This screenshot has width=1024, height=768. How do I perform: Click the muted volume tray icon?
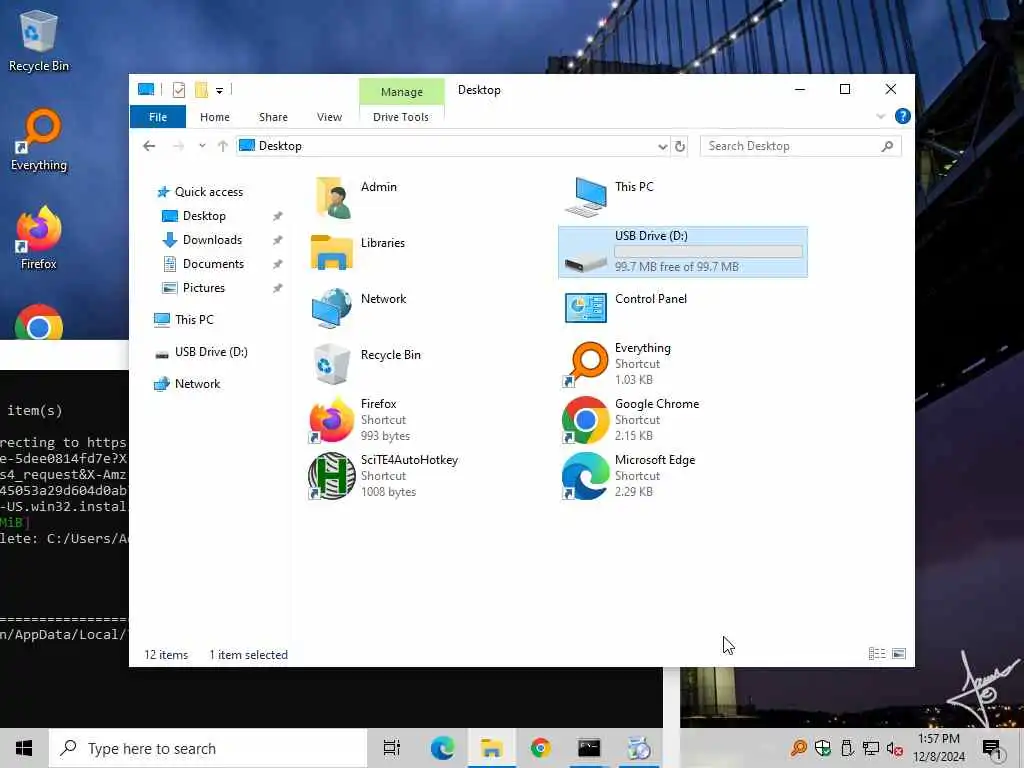pos(894,748)
